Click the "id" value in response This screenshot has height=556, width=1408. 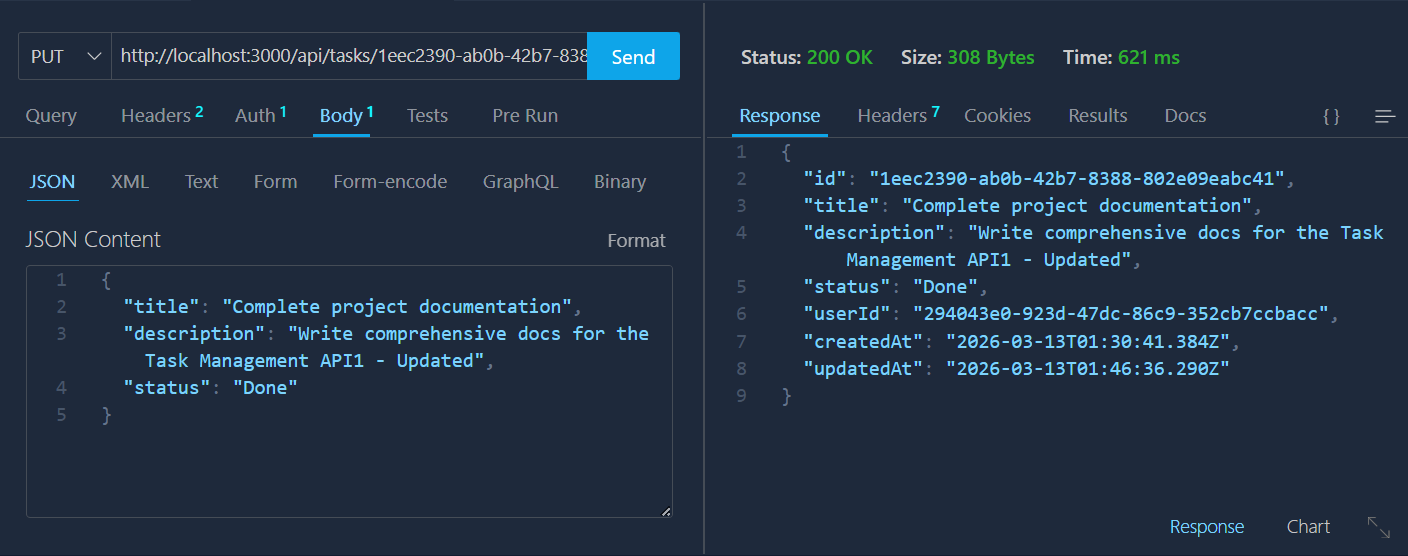click(x=1078, y=180)
